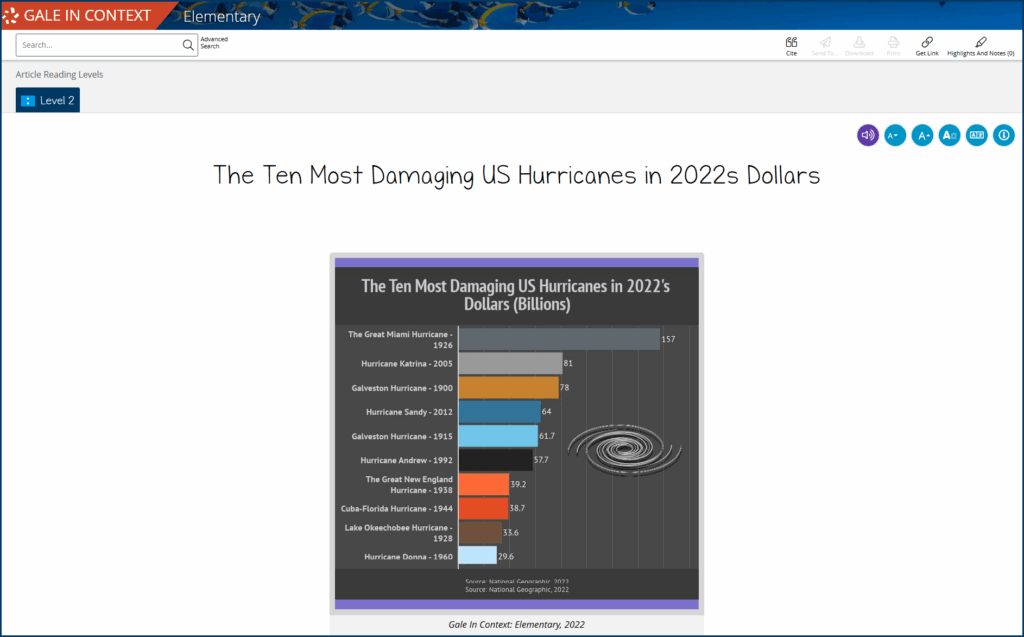The image size is (1024, 637).
Task: Select the Level 2 reading level tab
Action: (x=48, y=100)
